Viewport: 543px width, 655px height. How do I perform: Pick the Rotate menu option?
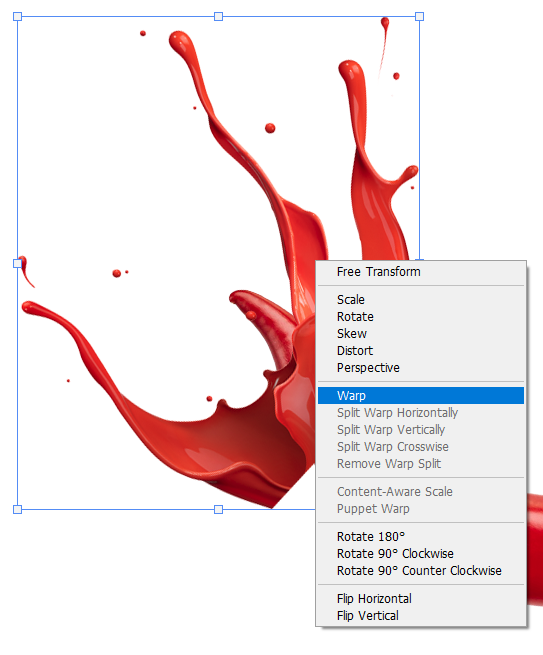pos(421,317)
